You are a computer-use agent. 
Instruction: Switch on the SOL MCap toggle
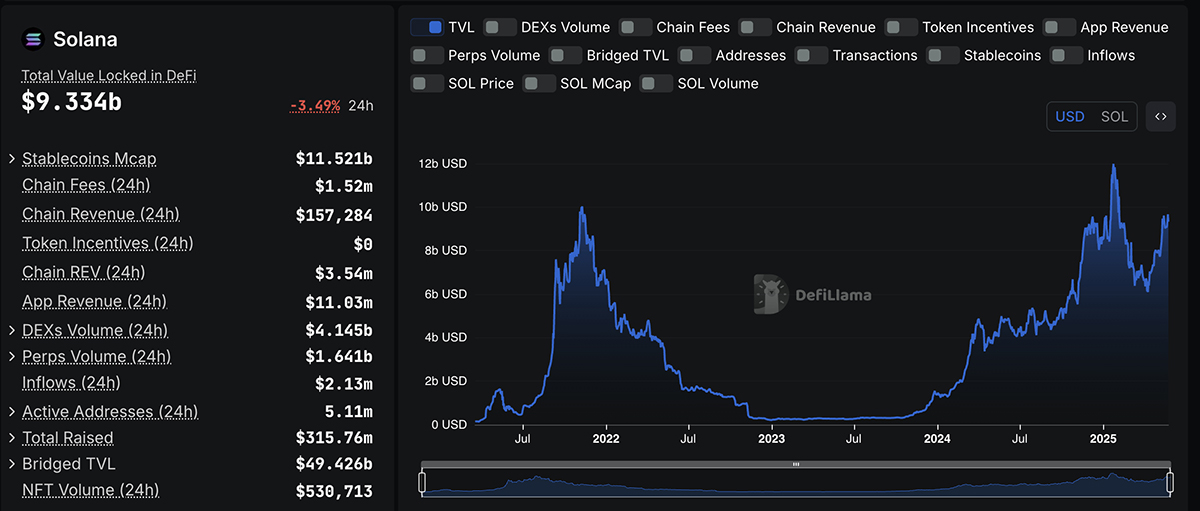coord(540,83)
